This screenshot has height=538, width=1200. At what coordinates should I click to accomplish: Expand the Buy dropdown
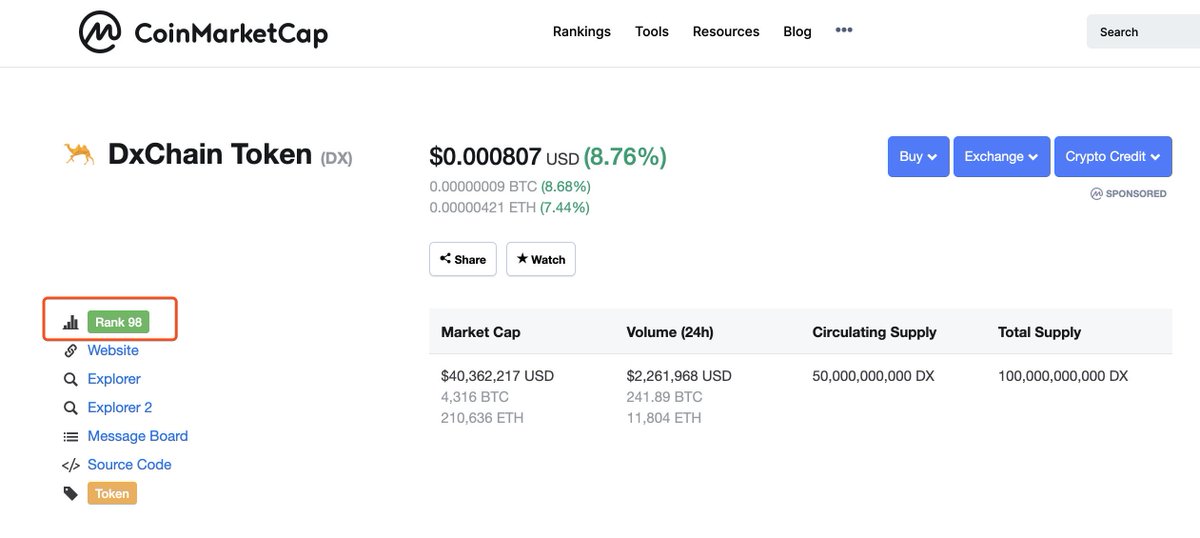point(918,157)
